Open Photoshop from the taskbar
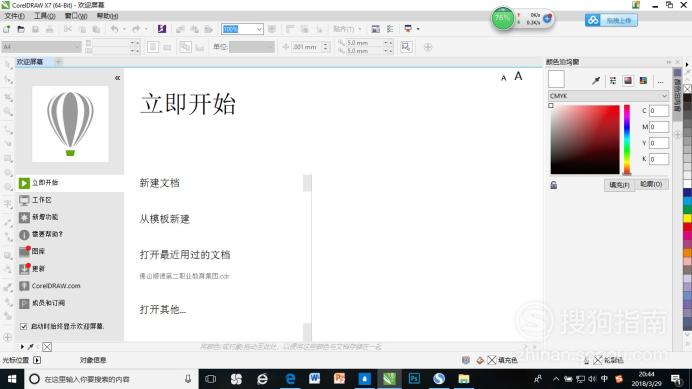Screen dimensions: 692x389 click(414, 379)
